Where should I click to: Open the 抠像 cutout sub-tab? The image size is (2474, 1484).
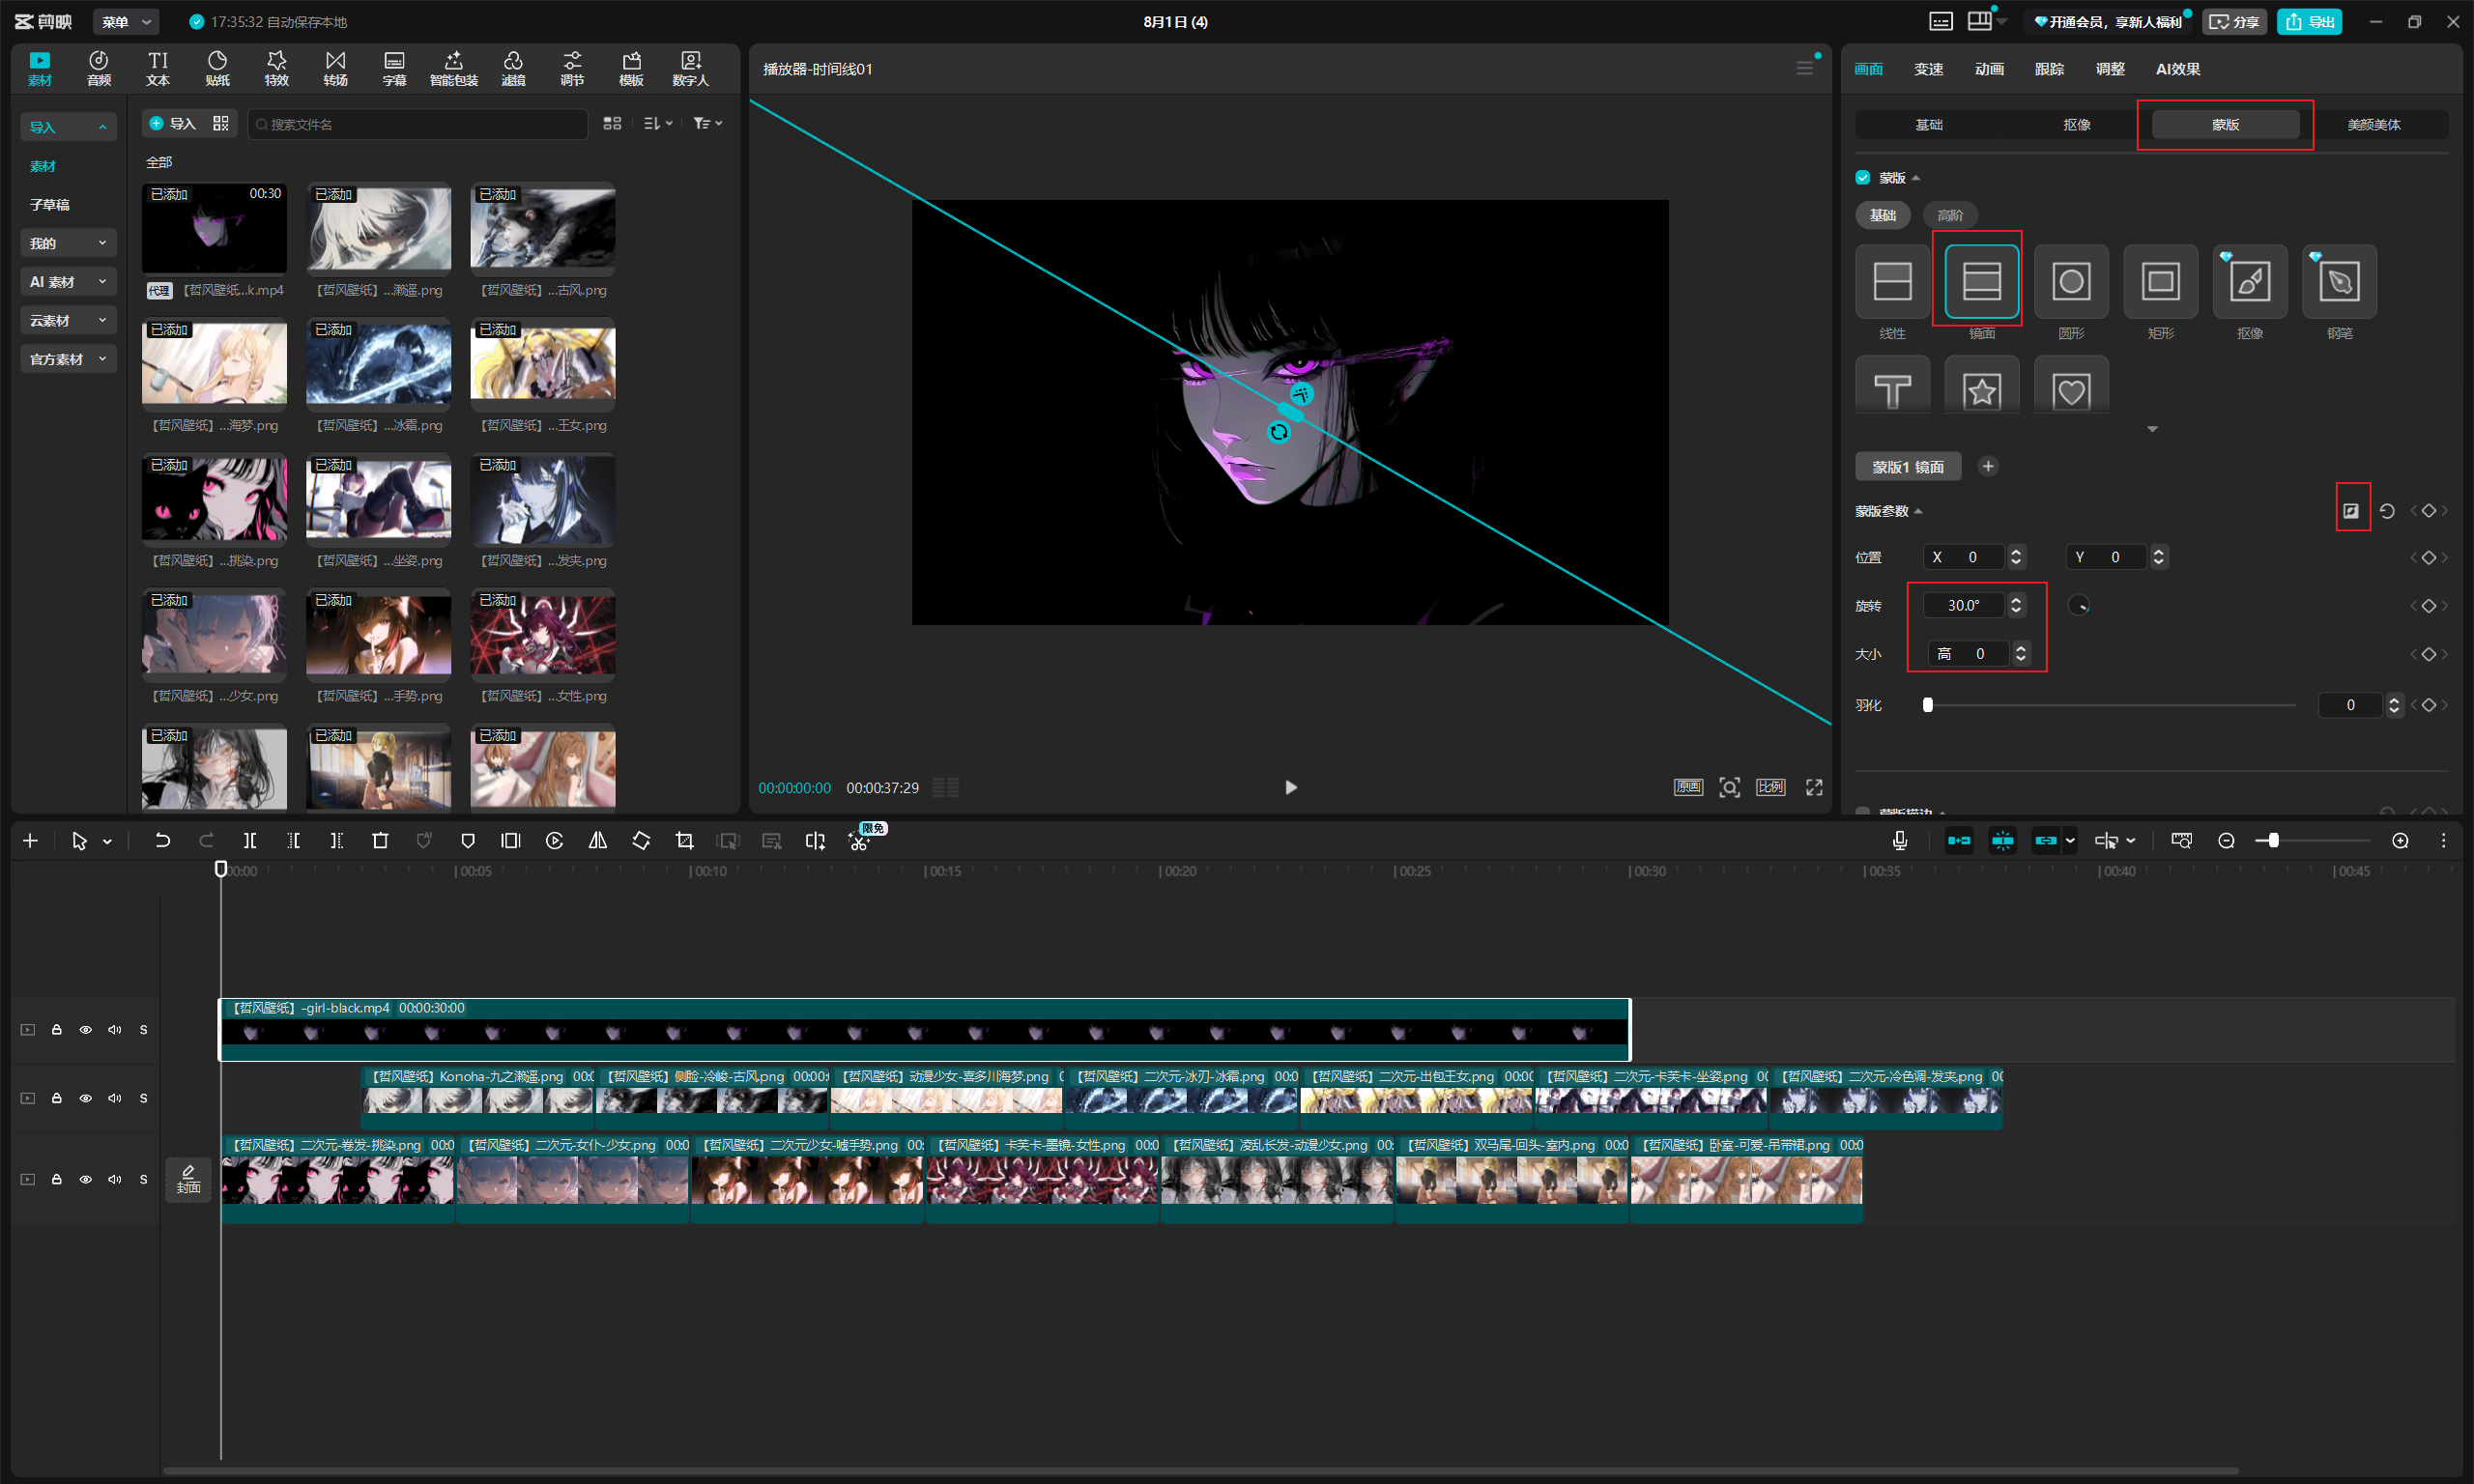[2077, 124]
